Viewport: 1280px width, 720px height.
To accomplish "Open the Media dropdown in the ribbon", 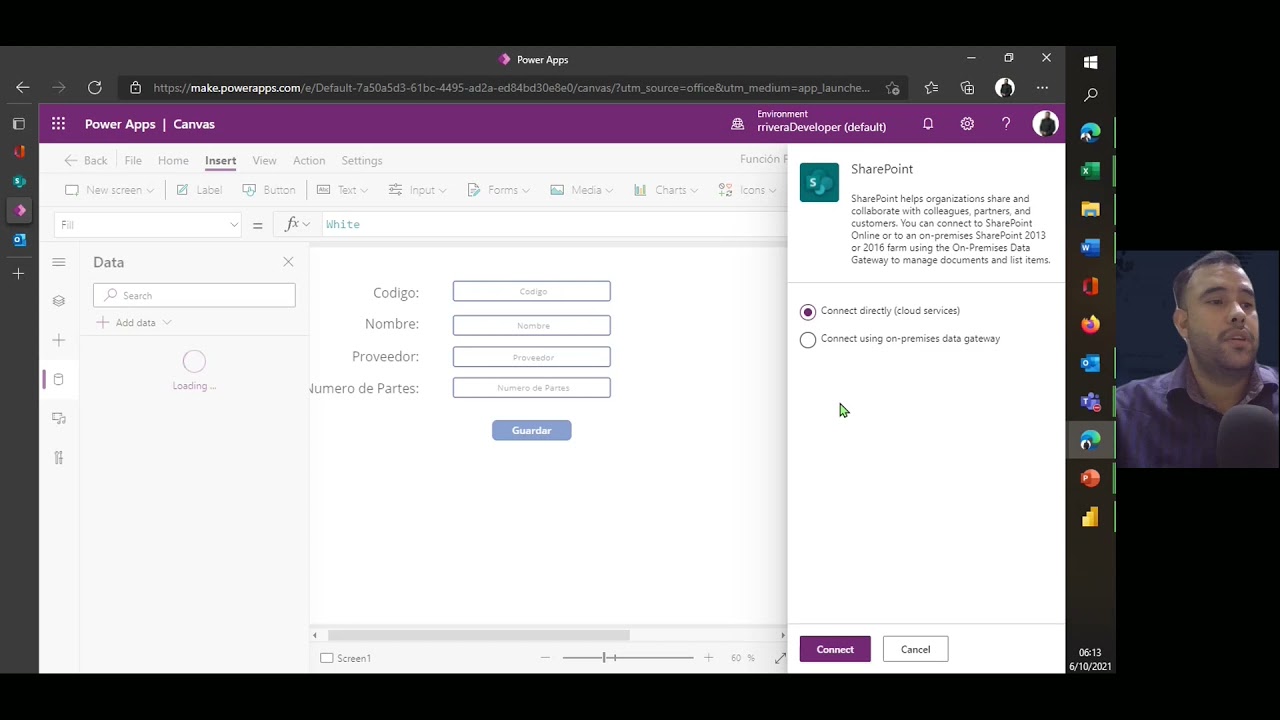I will (x=582, y=190).
